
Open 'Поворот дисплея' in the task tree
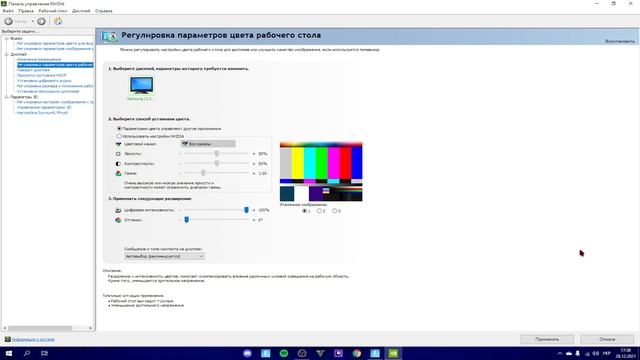click(33, 70)
